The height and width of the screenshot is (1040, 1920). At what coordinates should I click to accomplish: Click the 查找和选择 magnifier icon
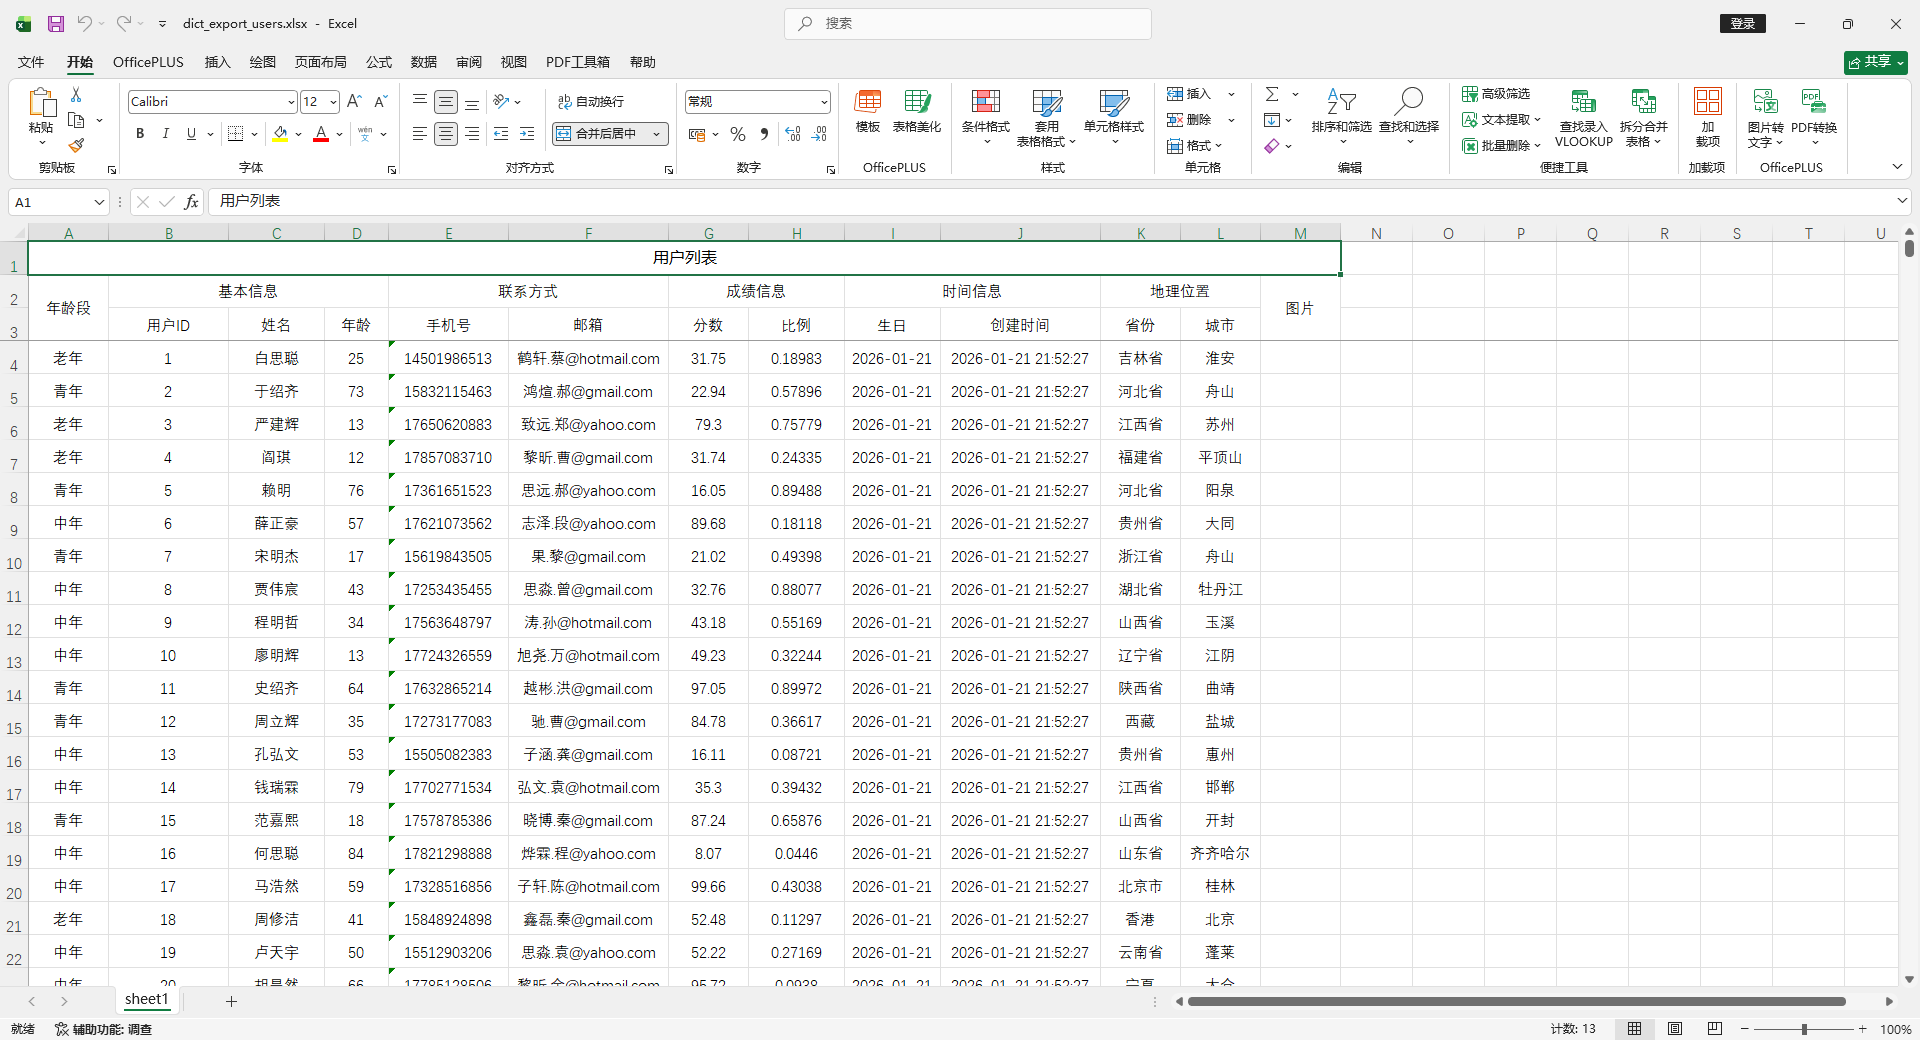[1408, 101]
